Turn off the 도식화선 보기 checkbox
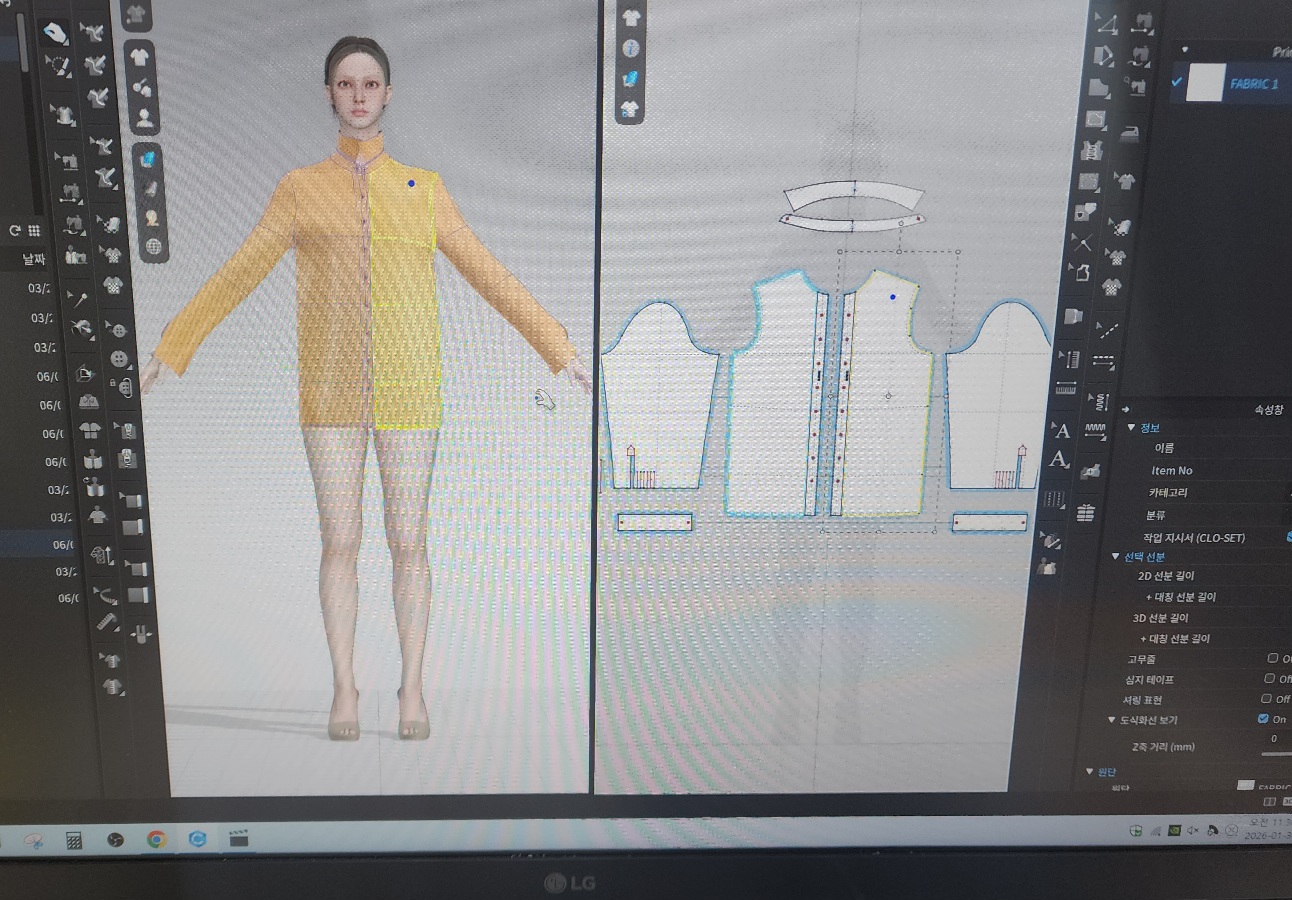1292x900 pixels. (x=1263, y=719)
